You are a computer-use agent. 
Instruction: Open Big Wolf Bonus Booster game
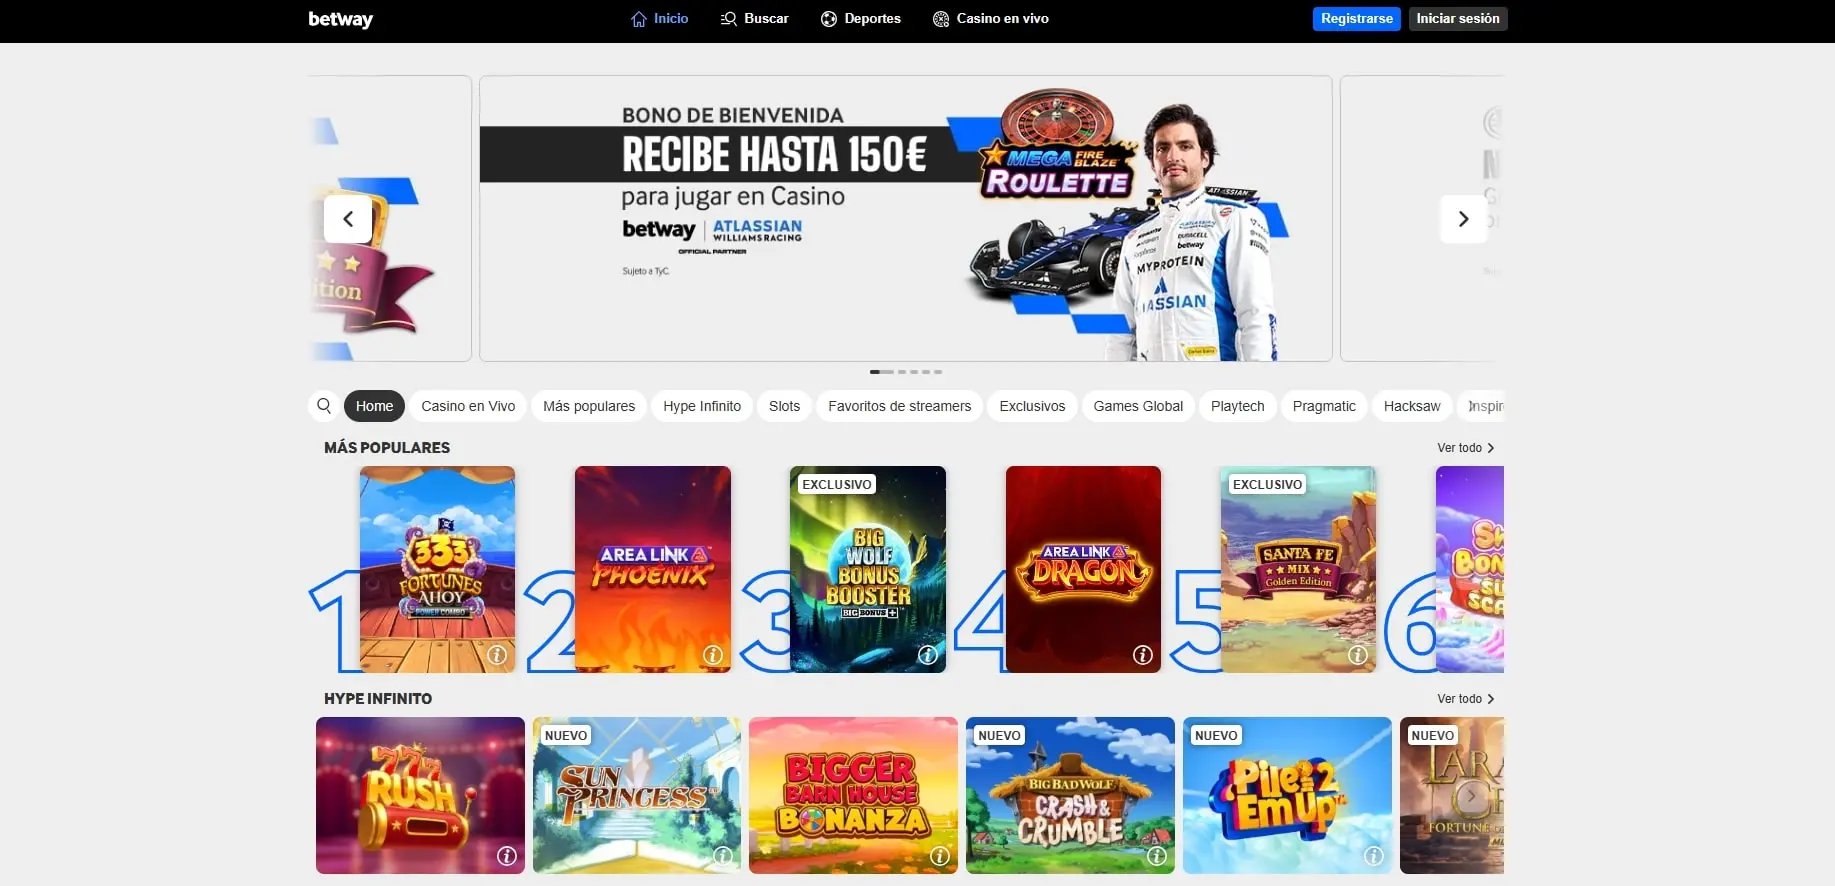tap(868, 569)
